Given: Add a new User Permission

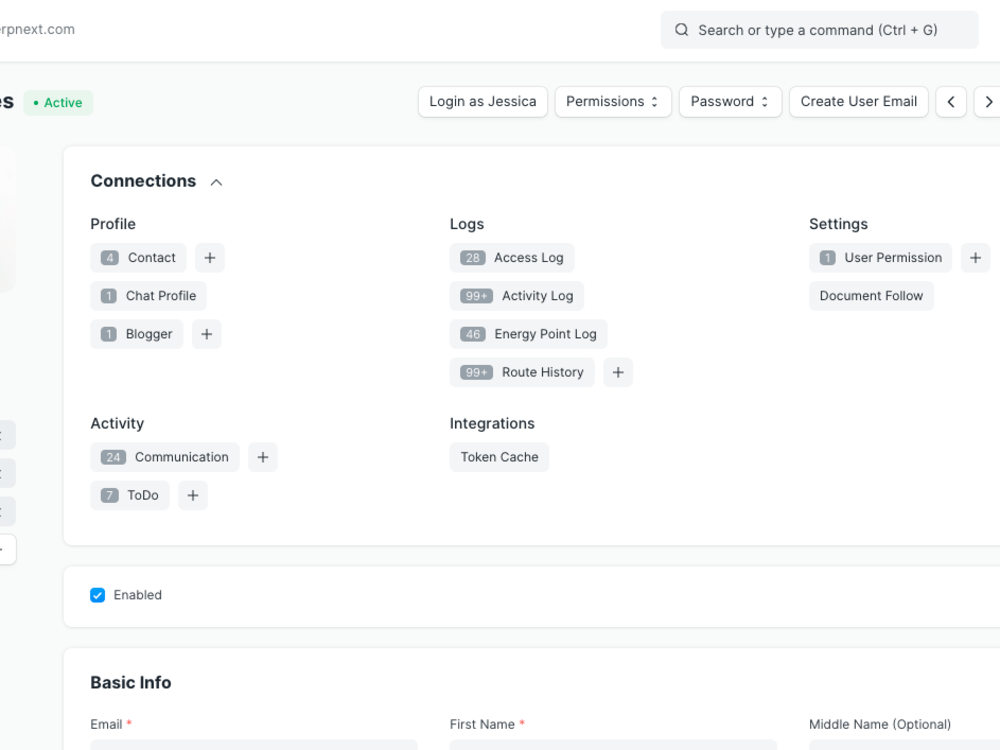Looking at the screenshot, I should (x=975, y=257).
